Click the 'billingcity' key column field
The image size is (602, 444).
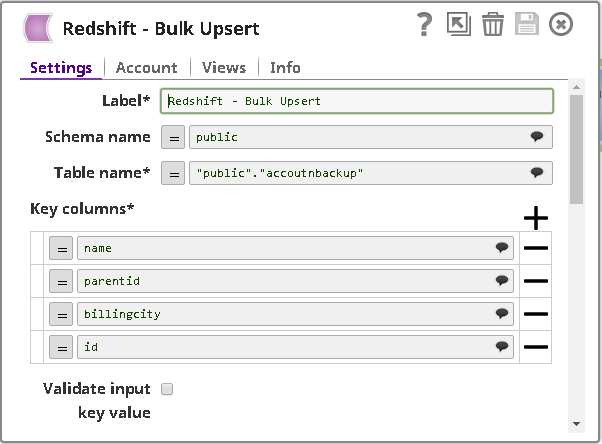tap(295, 315)
